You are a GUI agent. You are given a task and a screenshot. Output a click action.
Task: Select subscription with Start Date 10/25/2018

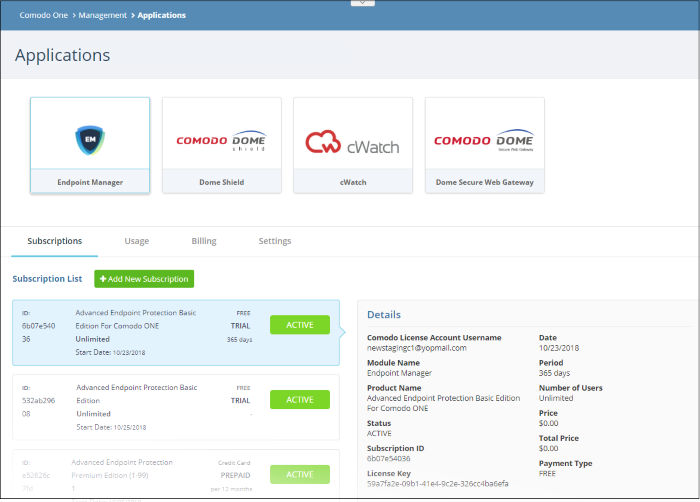tap(176, 407)
